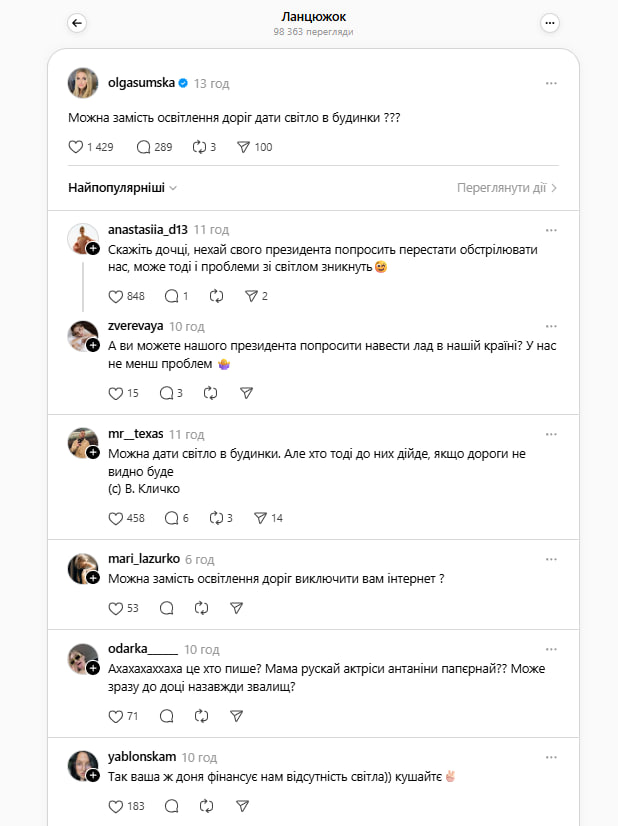Image resolution: width=618 pixels, height=826 pixels.
Task: Like the olgasumska main post
Action: 76,147
